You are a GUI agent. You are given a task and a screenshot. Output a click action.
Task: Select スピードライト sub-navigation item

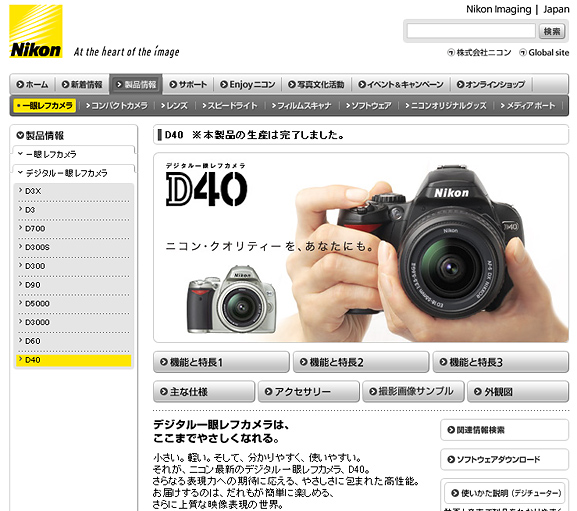click(x=230, y=106)
